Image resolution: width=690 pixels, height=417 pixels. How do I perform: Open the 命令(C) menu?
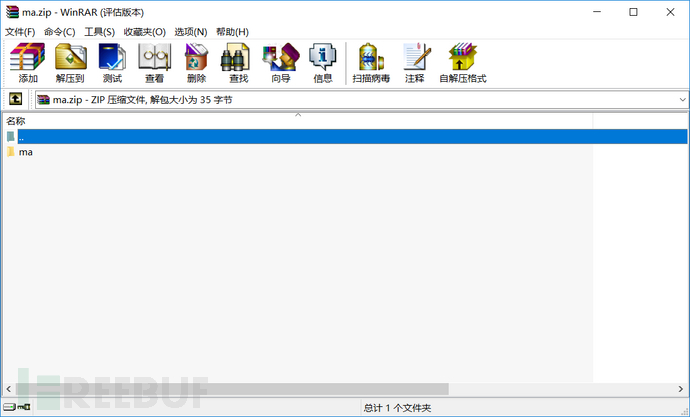click(59, 32)
